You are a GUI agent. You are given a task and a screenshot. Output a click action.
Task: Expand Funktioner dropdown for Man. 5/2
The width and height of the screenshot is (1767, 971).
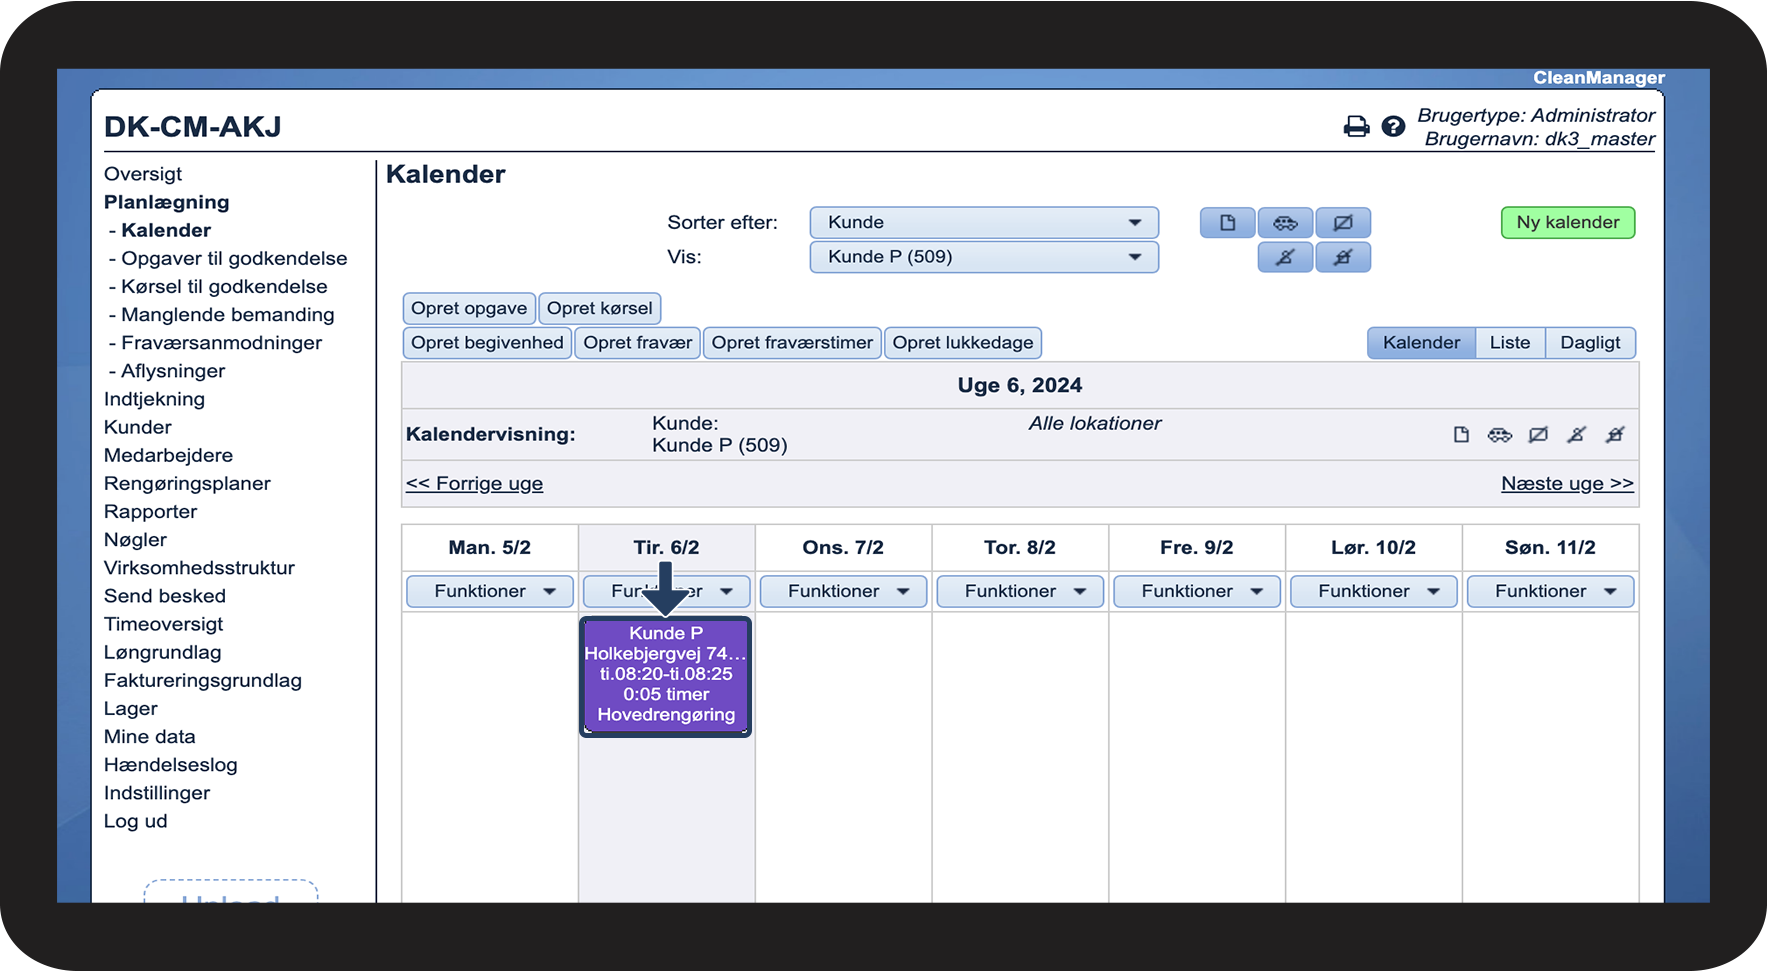490,591
